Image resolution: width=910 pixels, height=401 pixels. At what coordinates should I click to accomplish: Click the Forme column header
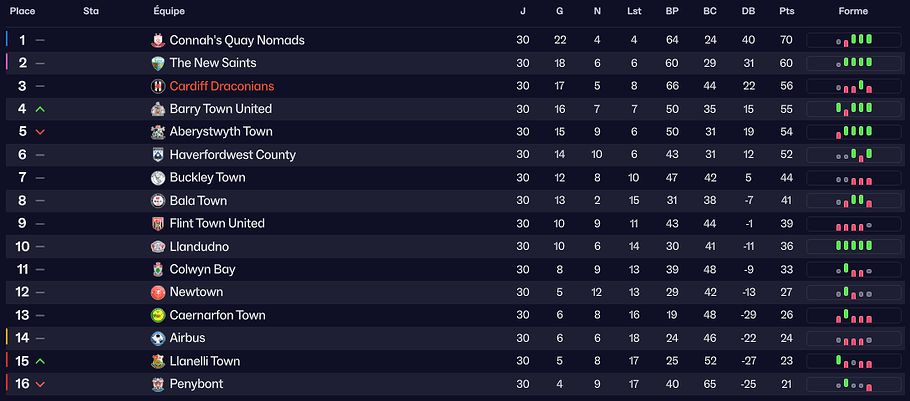pyautogui.click(x=853, y=11)
